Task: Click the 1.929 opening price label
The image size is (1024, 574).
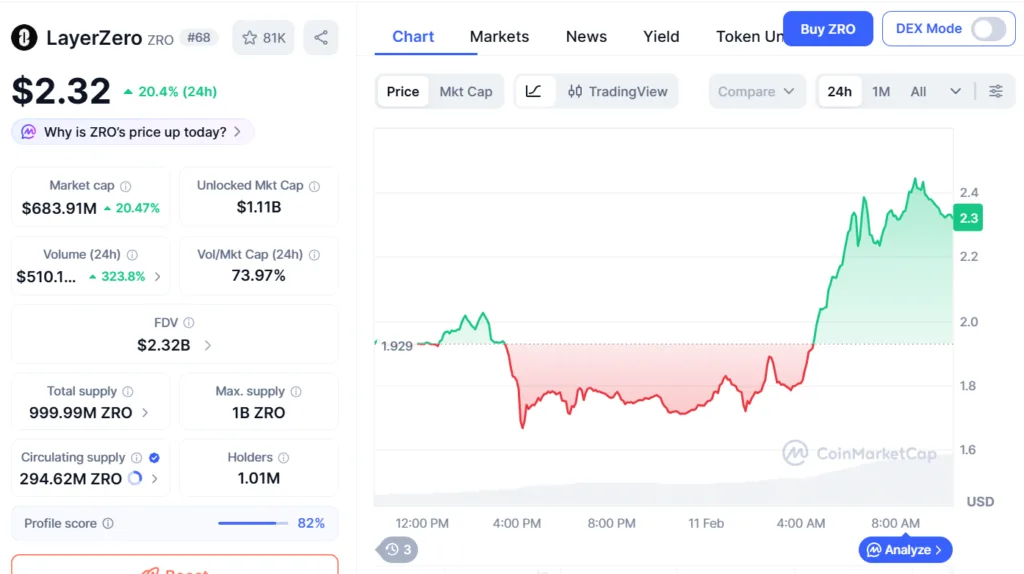Action: (397, 346)
